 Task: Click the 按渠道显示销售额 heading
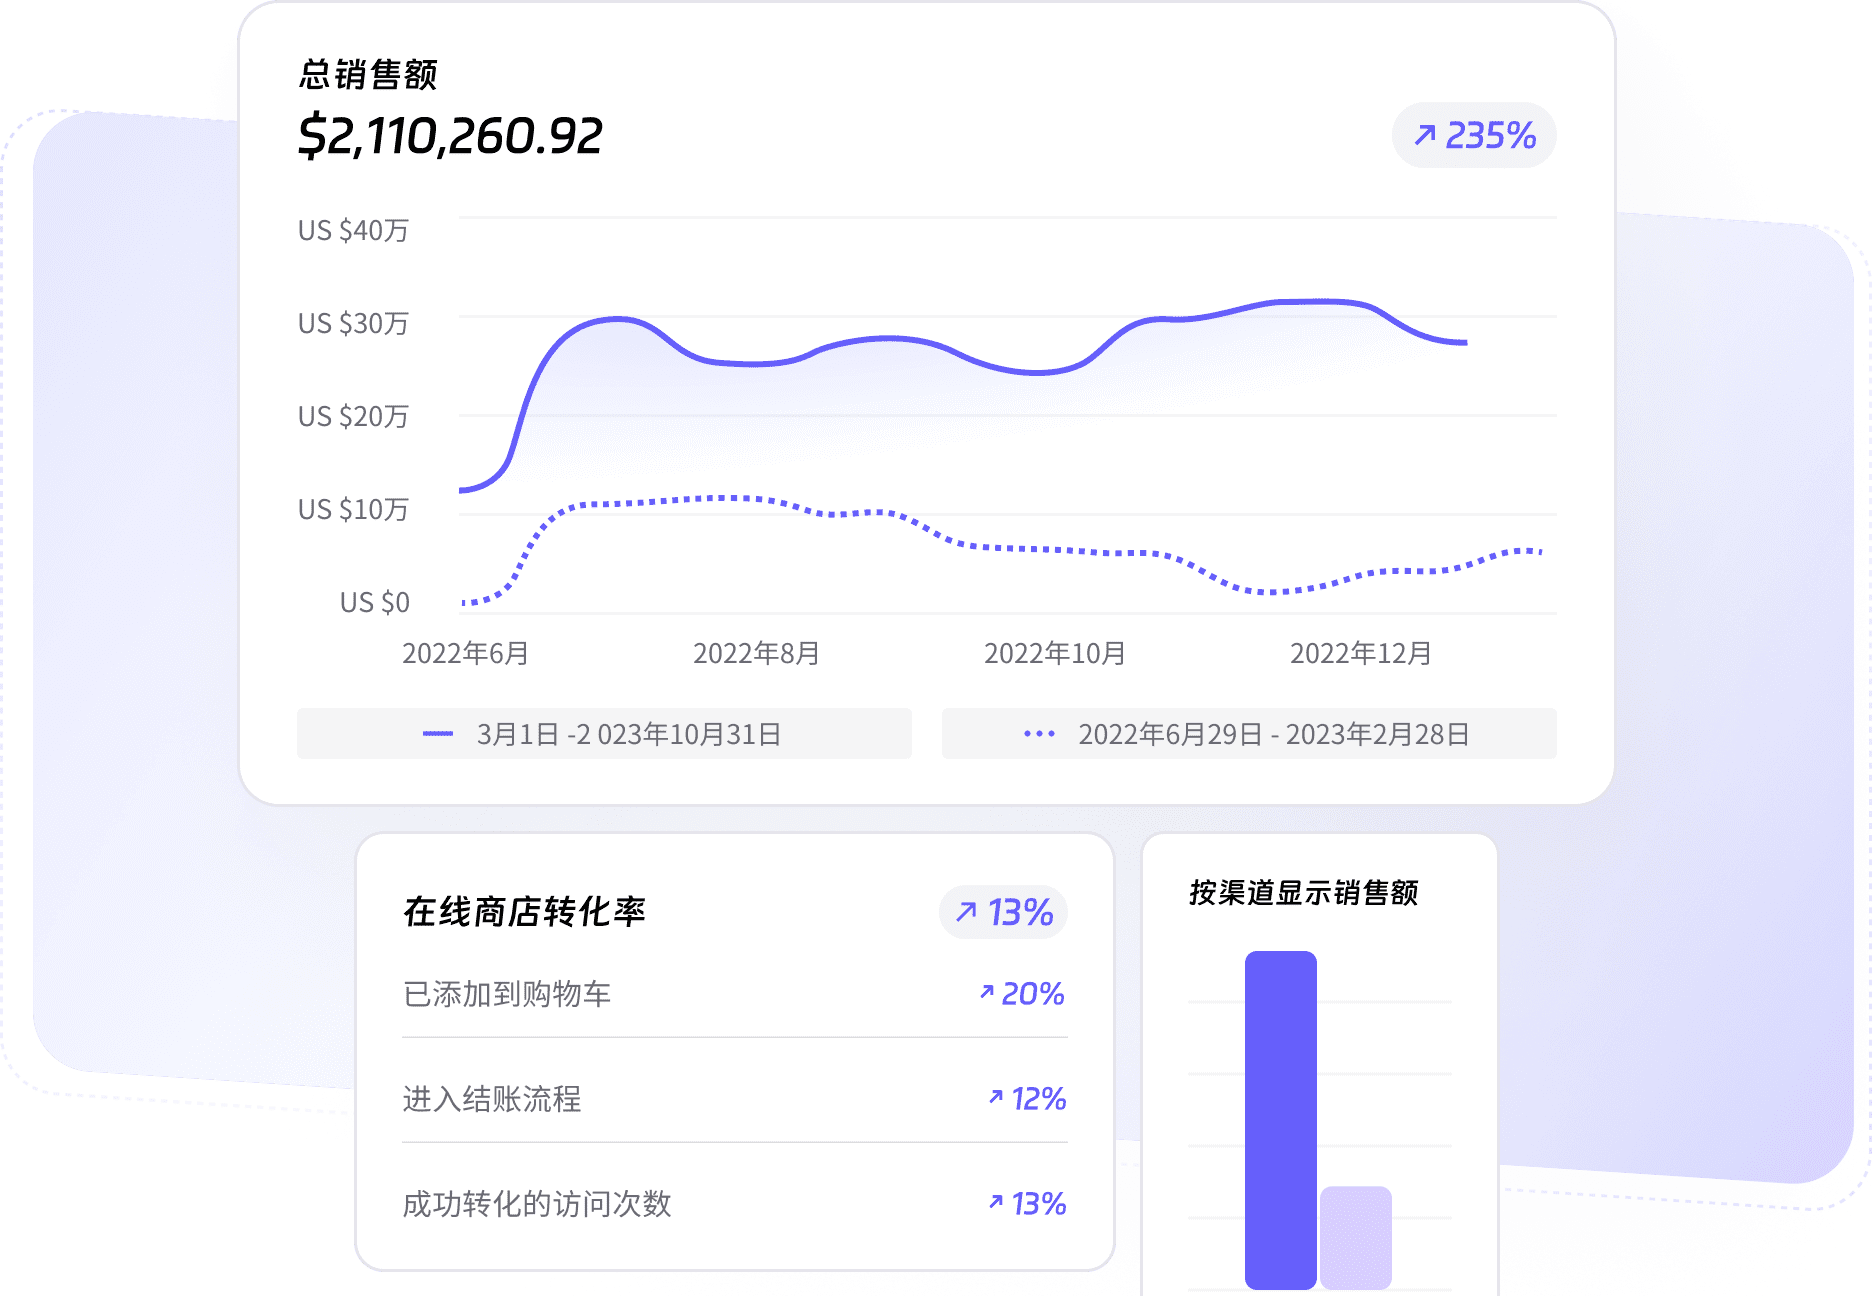[1304, 893]
